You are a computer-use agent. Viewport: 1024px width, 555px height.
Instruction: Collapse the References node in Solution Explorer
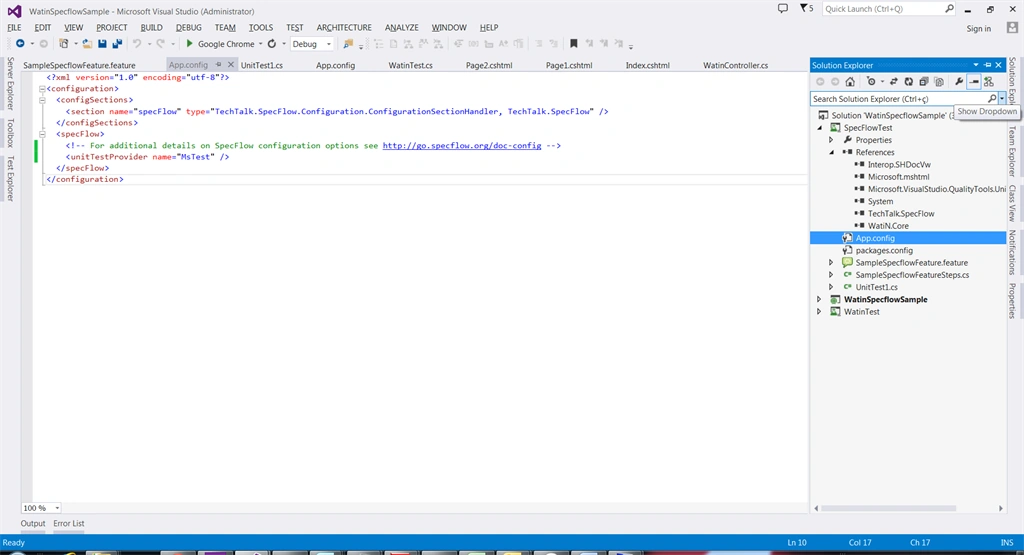point(832,152)
